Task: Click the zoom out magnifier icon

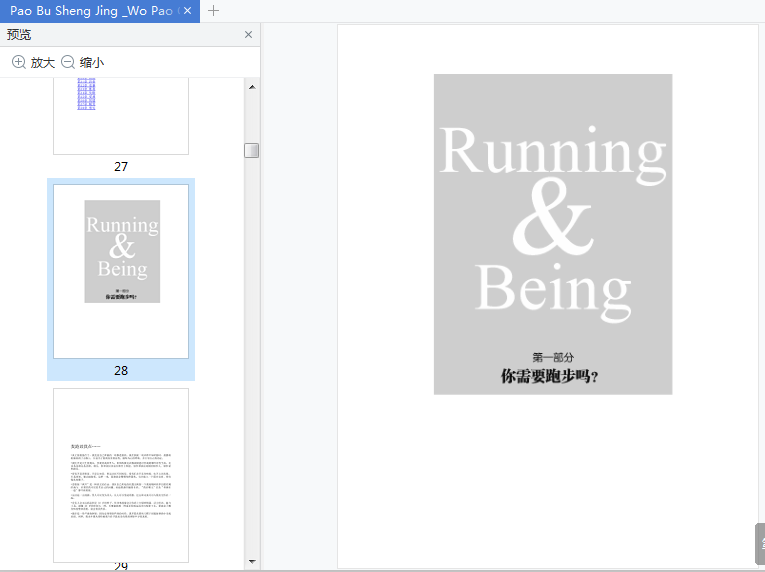Action: (68, 62)
